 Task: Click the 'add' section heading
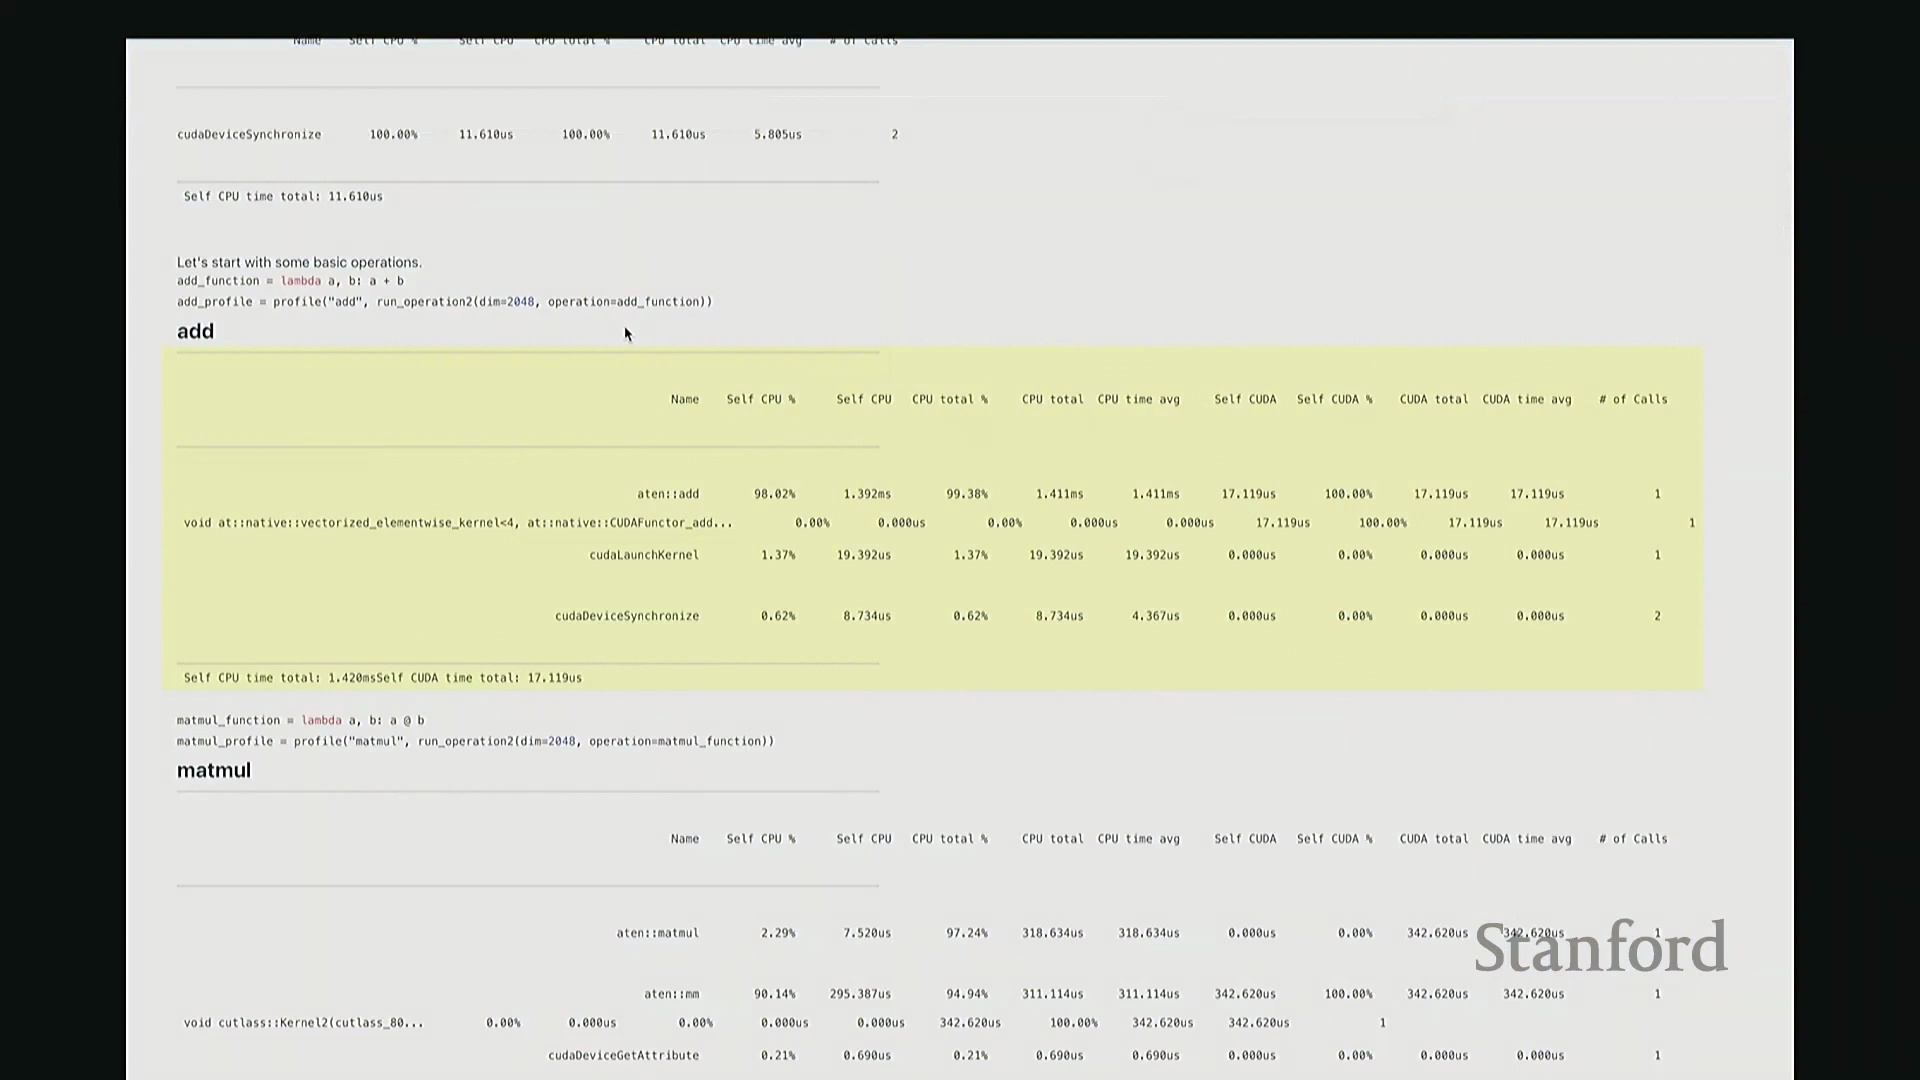click(x=195, y=332)
